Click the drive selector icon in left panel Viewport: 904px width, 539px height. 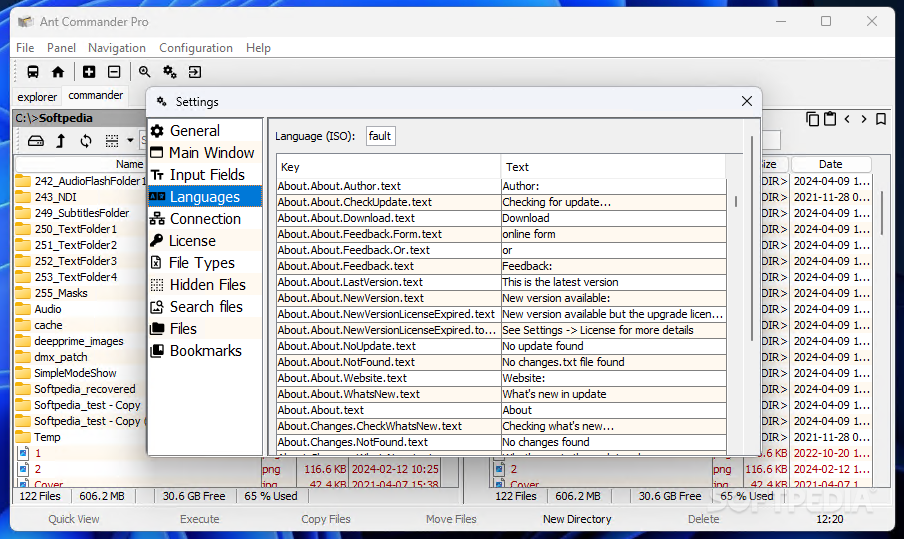click(36, 141)
